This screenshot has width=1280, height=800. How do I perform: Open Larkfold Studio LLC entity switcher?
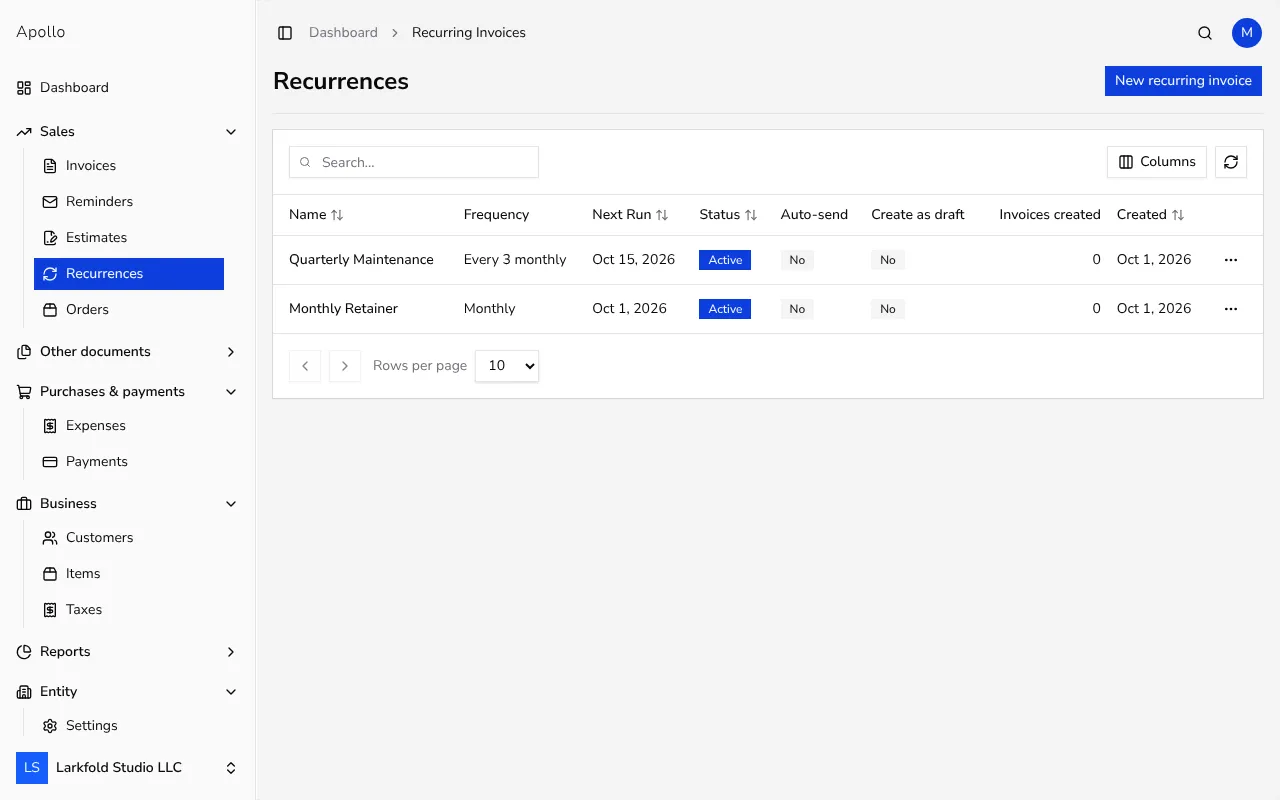pos(128,768)
